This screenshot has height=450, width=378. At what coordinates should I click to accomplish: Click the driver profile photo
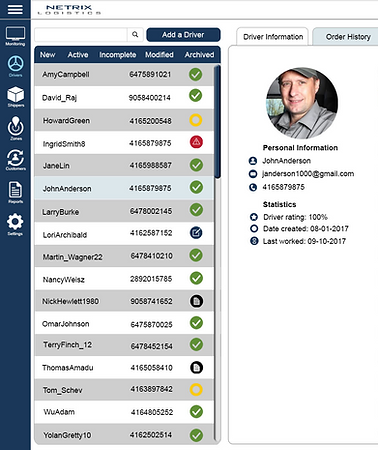click(302, 103)
